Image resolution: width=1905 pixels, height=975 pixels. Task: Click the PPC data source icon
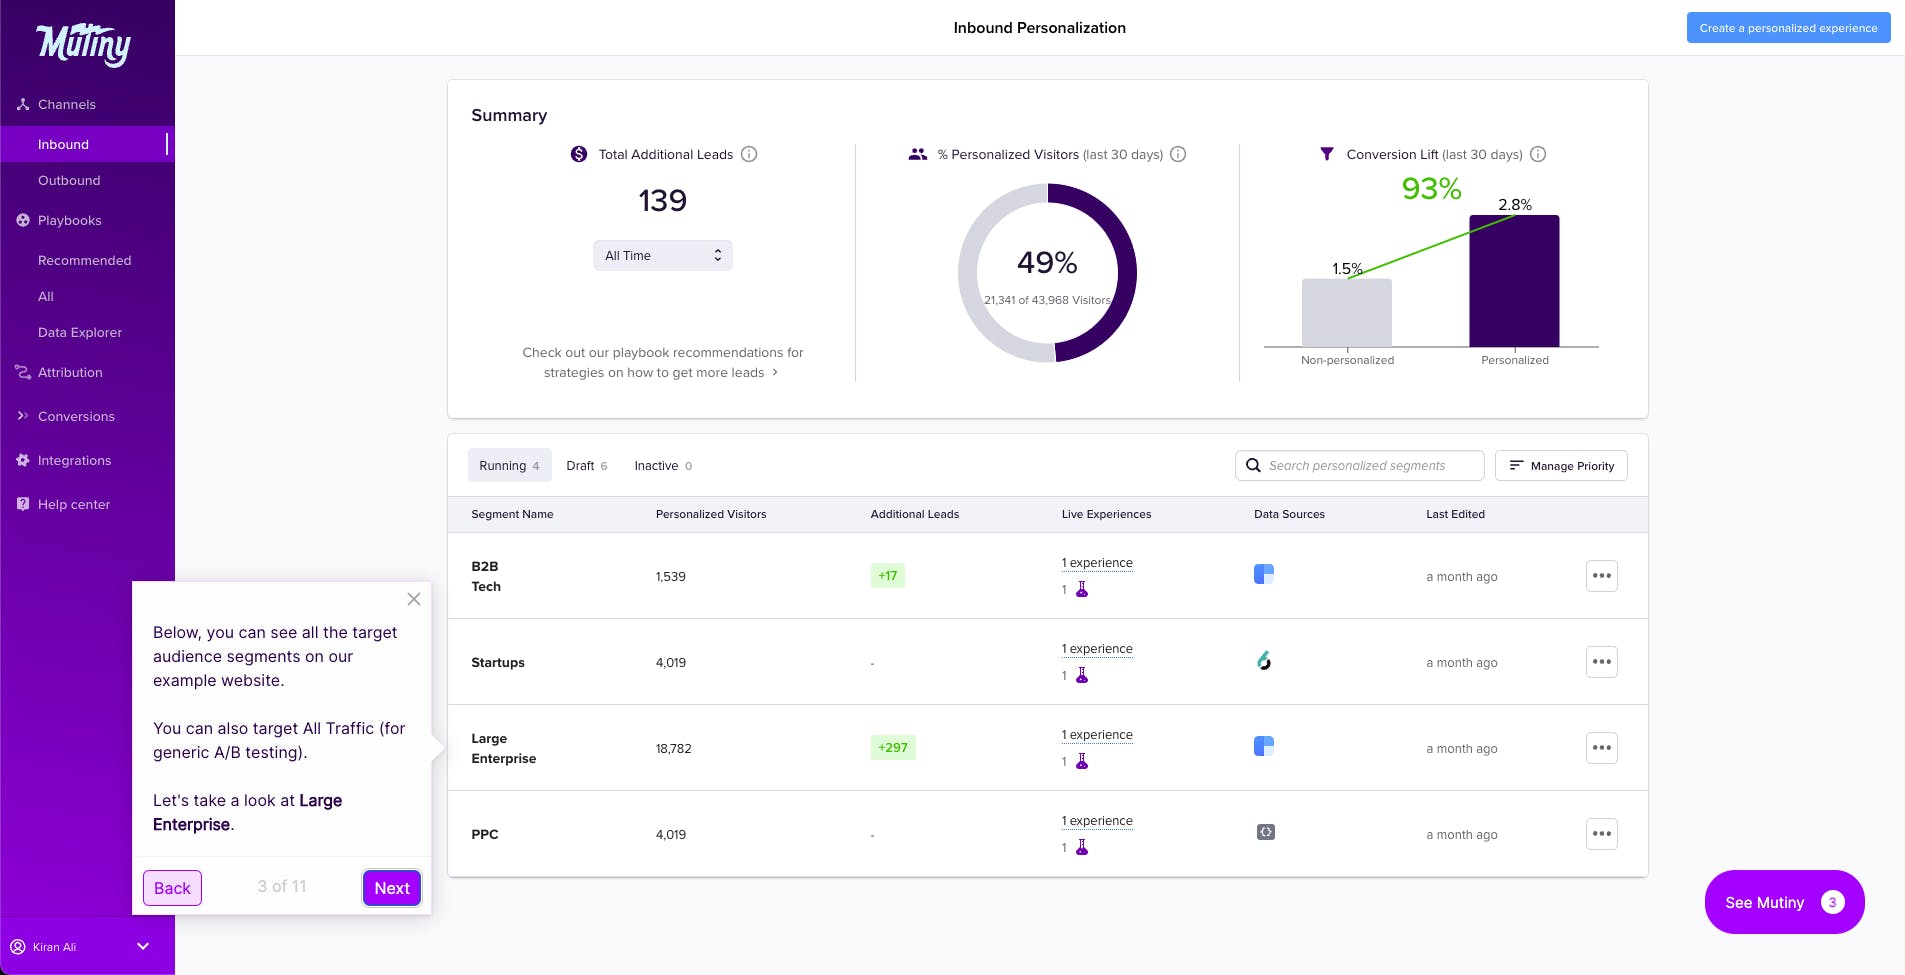coord(1265,832)
